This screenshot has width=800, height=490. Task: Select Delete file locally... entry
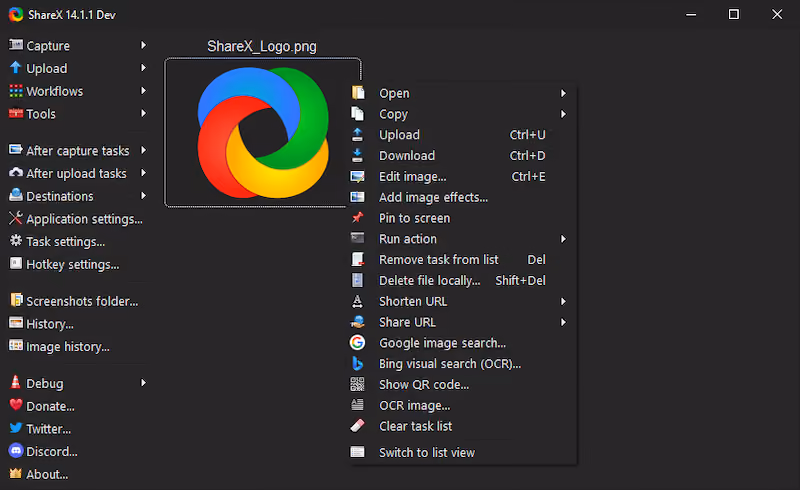tap(462, 280)
